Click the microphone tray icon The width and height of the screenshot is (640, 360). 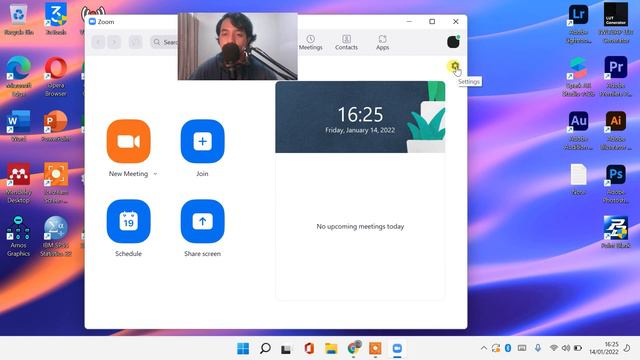(538, 348)
